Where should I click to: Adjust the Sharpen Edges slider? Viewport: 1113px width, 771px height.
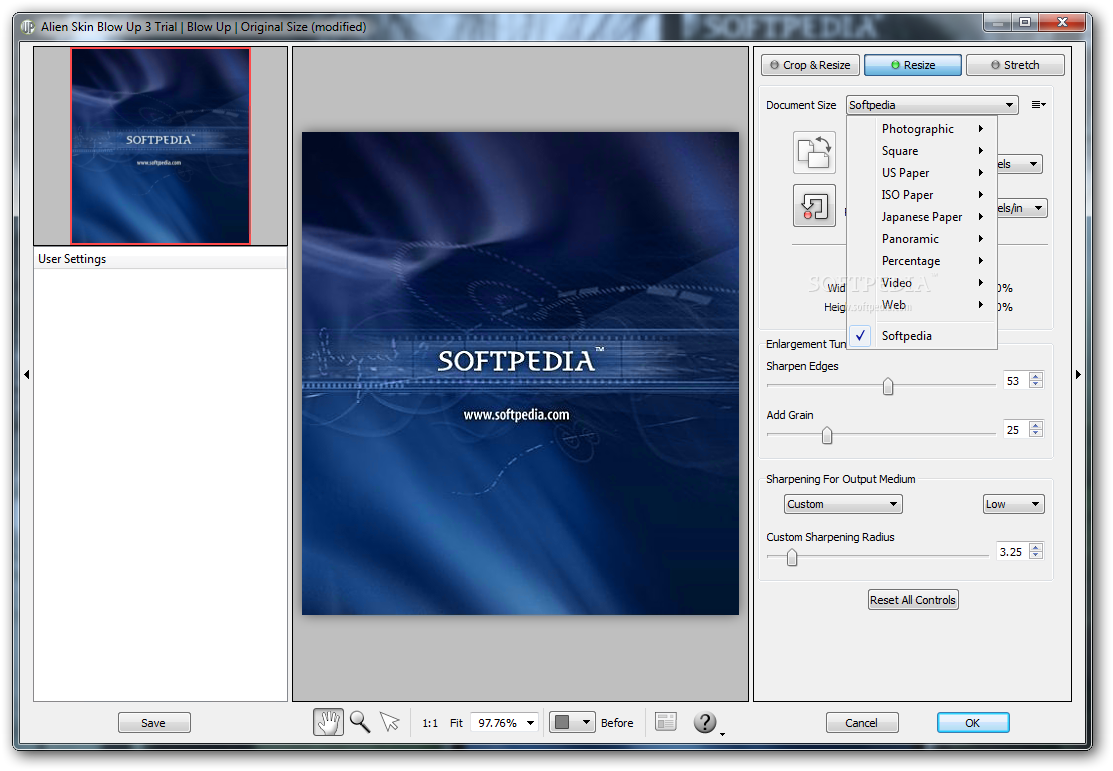888,386
